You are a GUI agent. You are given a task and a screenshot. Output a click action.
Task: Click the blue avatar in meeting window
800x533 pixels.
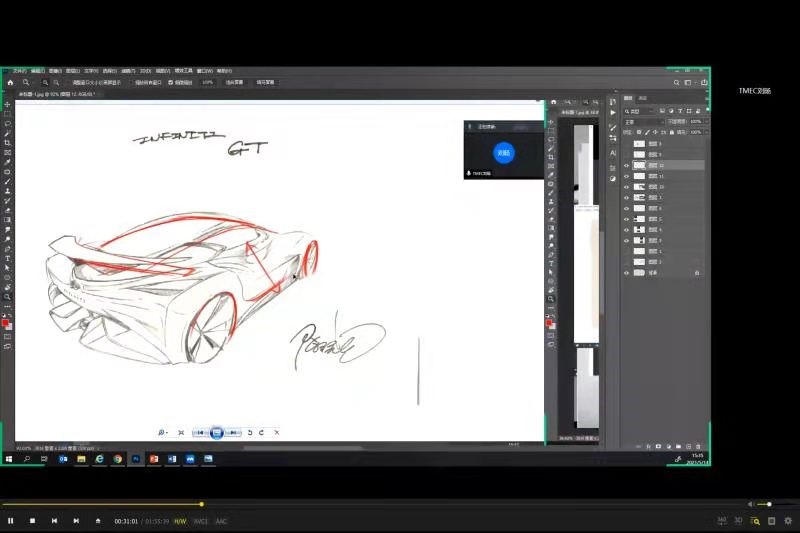pos(504,153)
